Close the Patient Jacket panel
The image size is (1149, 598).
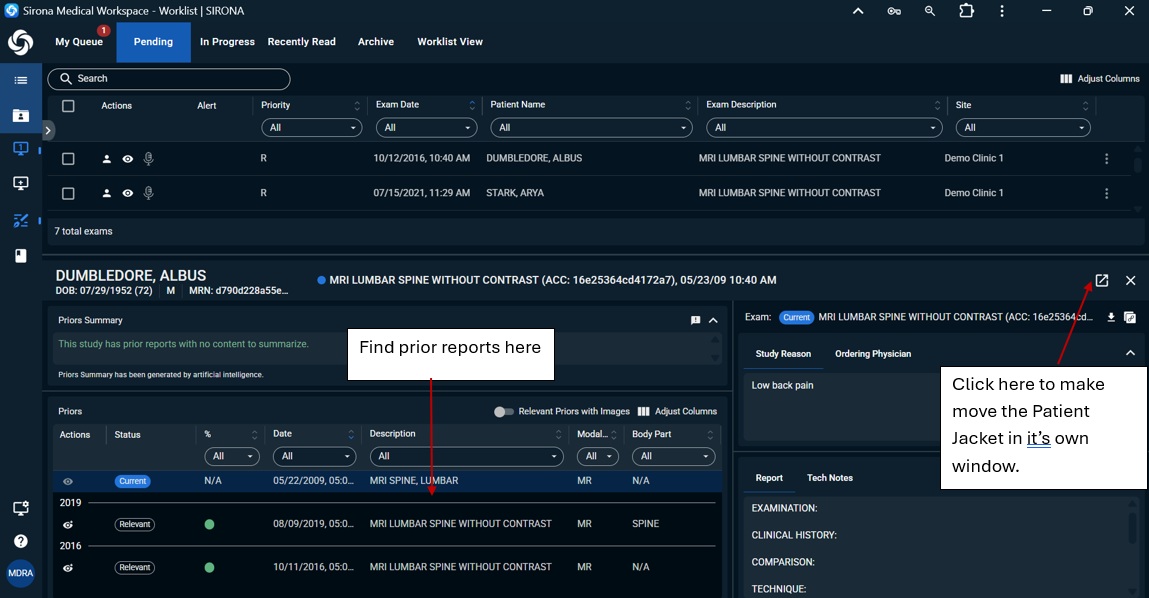click(1130, 281)
